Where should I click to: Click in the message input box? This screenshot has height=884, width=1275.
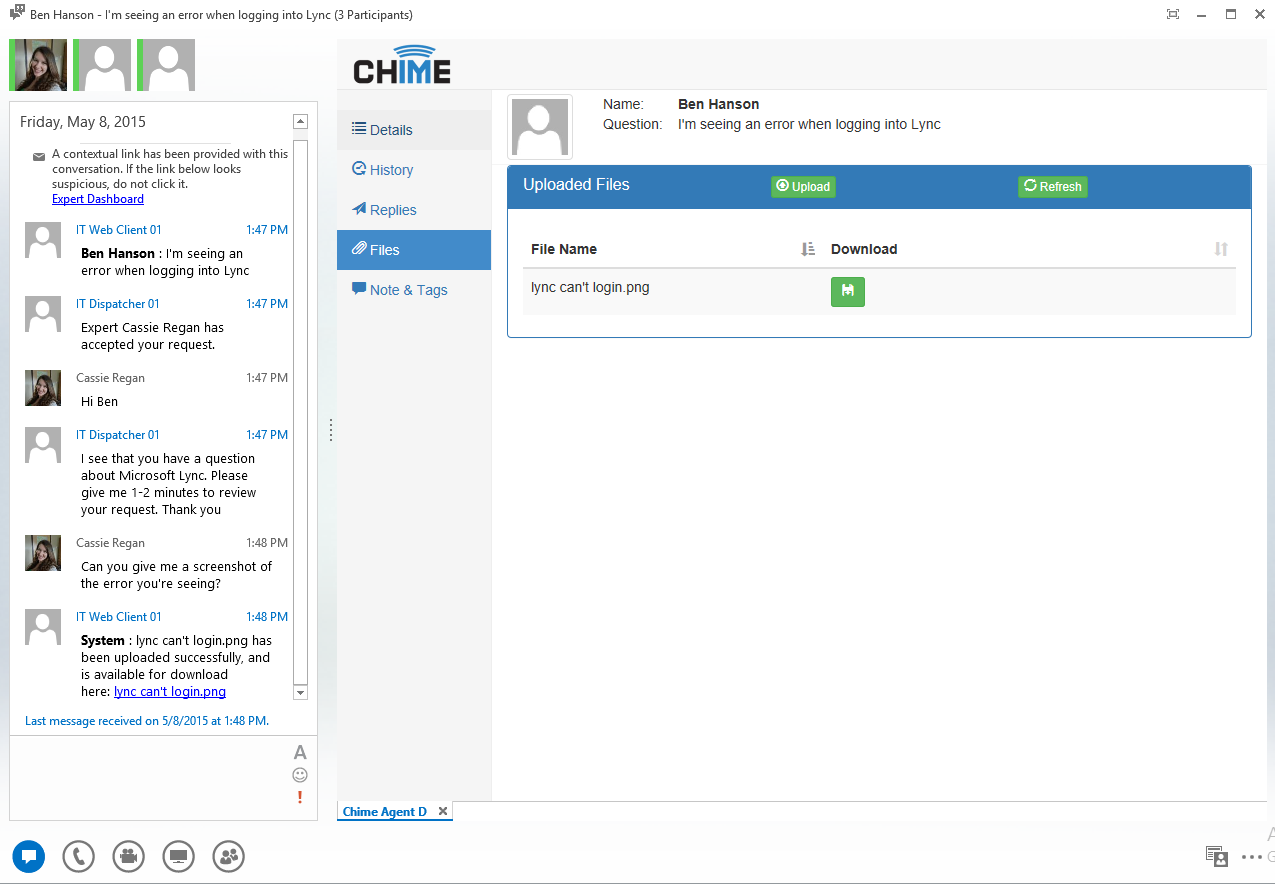tap(150, 776)
